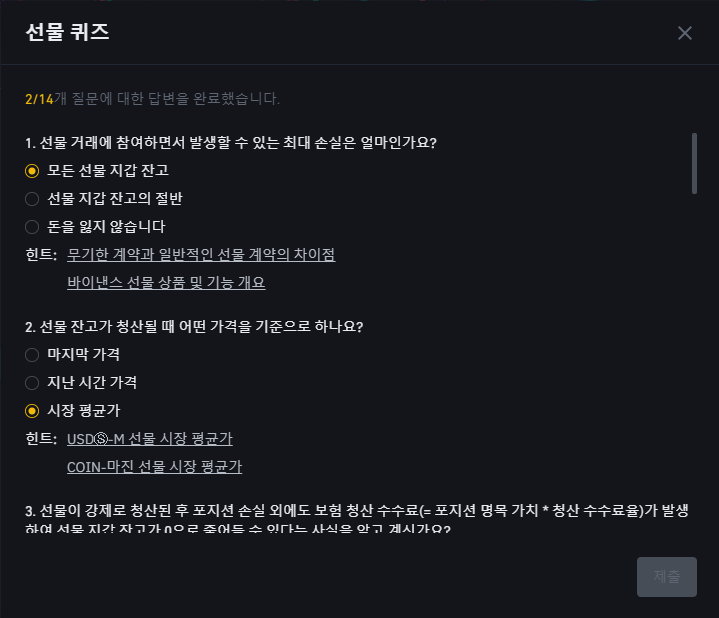This screenshot has height=618, width=719.
Task: Choose 선물 지갑 잔고의 절반 answer
Action: 104,199
